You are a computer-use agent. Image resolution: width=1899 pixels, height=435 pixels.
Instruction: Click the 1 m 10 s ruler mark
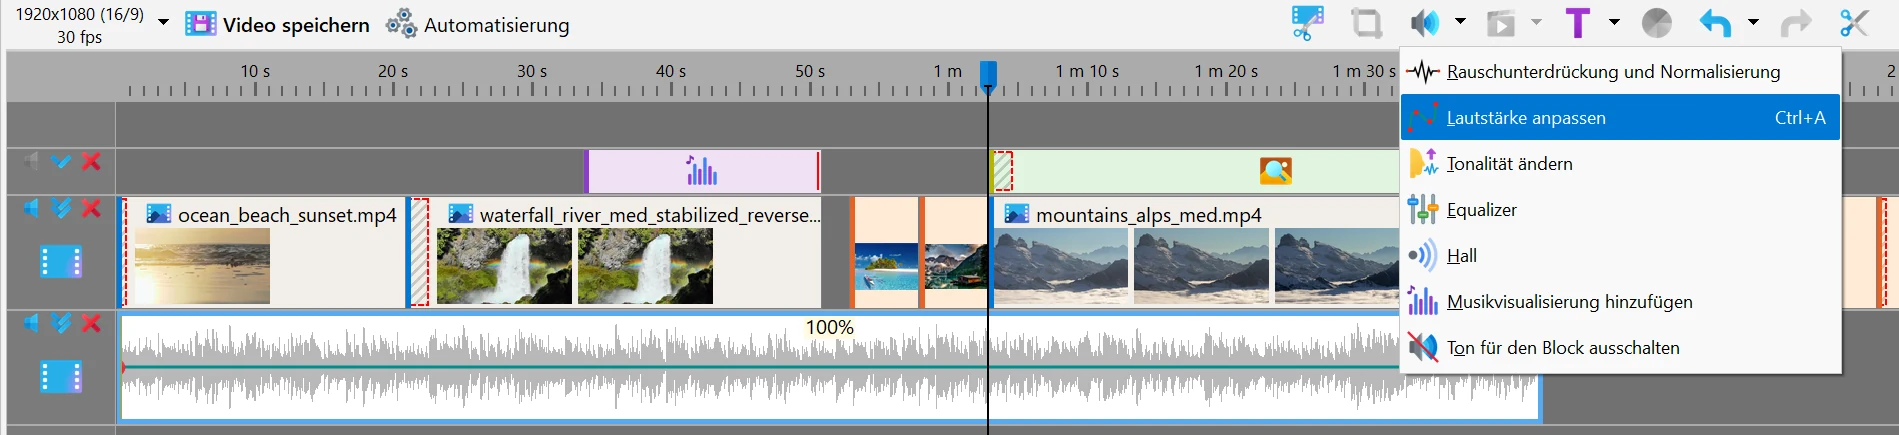pos(1087,71)
